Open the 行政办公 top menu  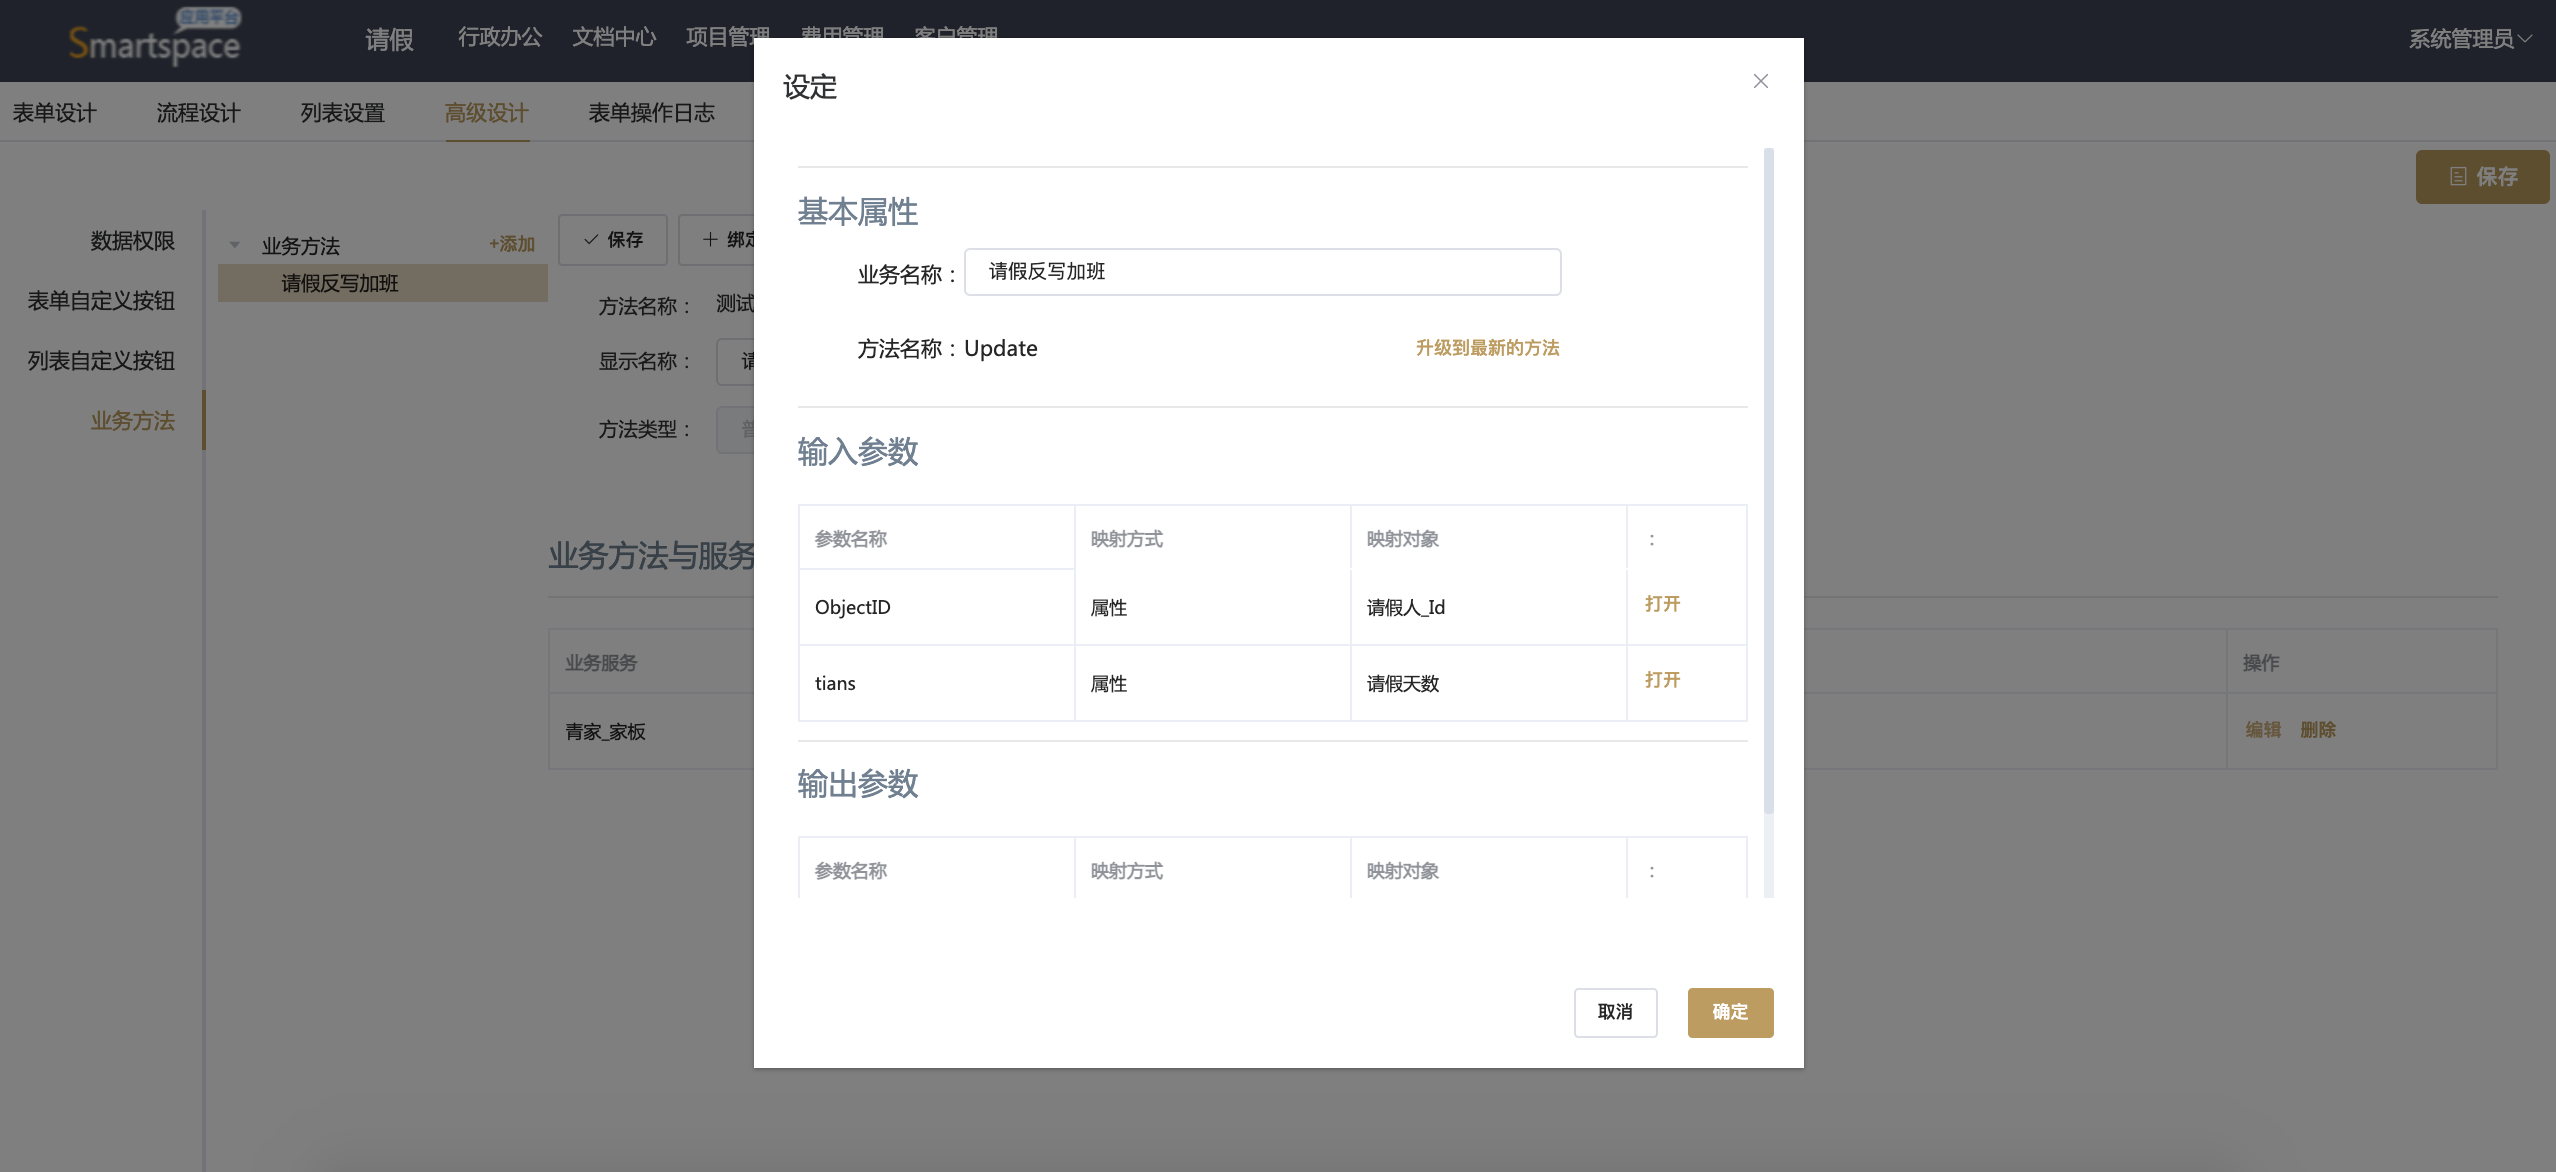(x=500, y=38)
